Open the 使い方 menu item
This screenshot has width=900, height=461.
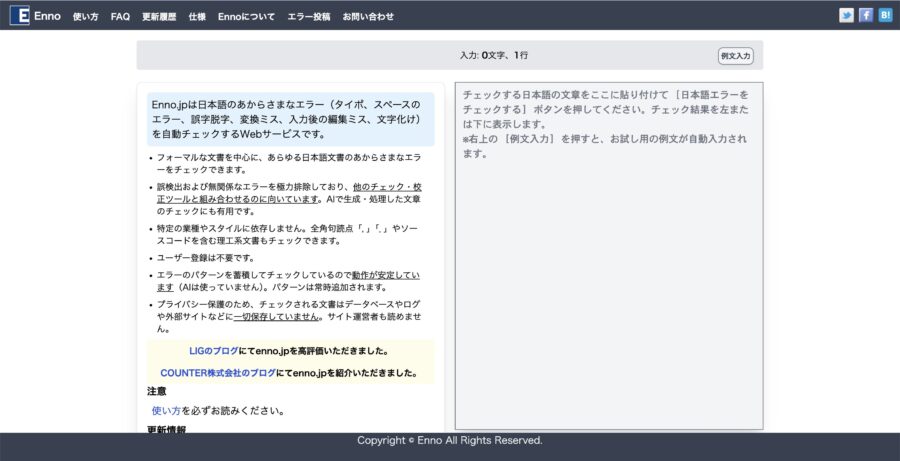point(86,17)
